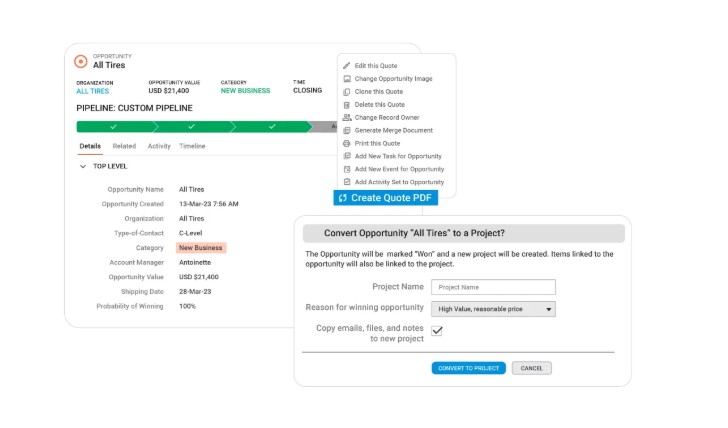
Task: Click the document icon for Generate Merge Document
Action: (x=347, y=130)
